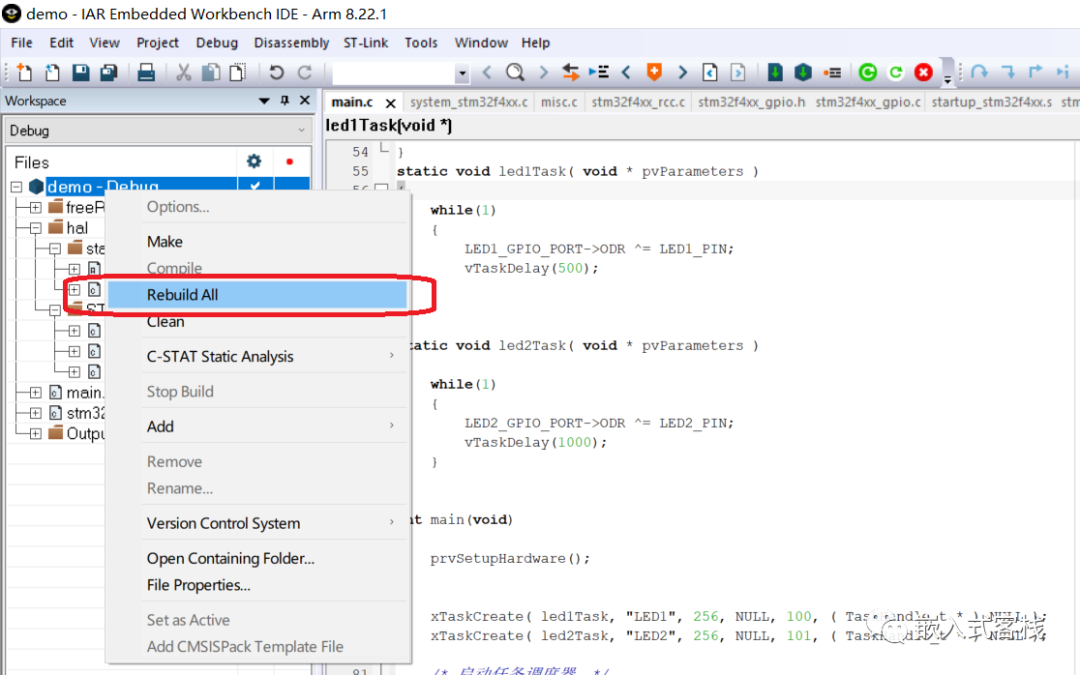This screenshot has height=675, width=1080.
Task: Click the Go to line icon
Action: click(599, 72)
